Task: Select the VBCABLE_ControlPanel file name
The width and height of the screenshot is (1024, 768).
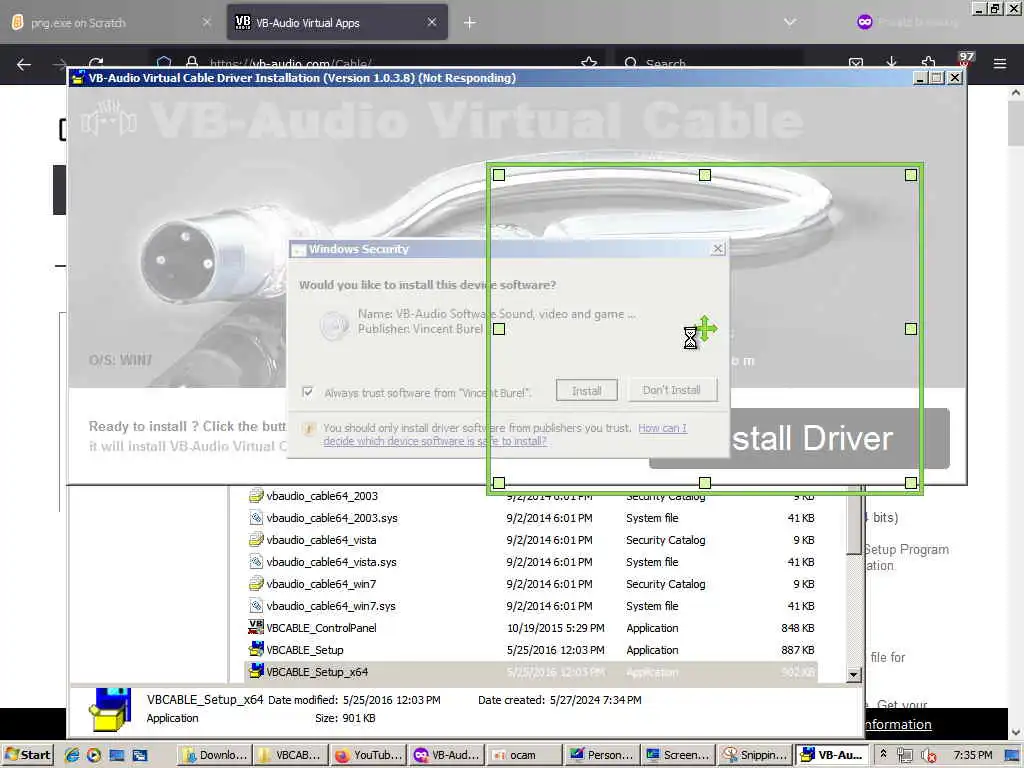Action: (x=321, y=628)
